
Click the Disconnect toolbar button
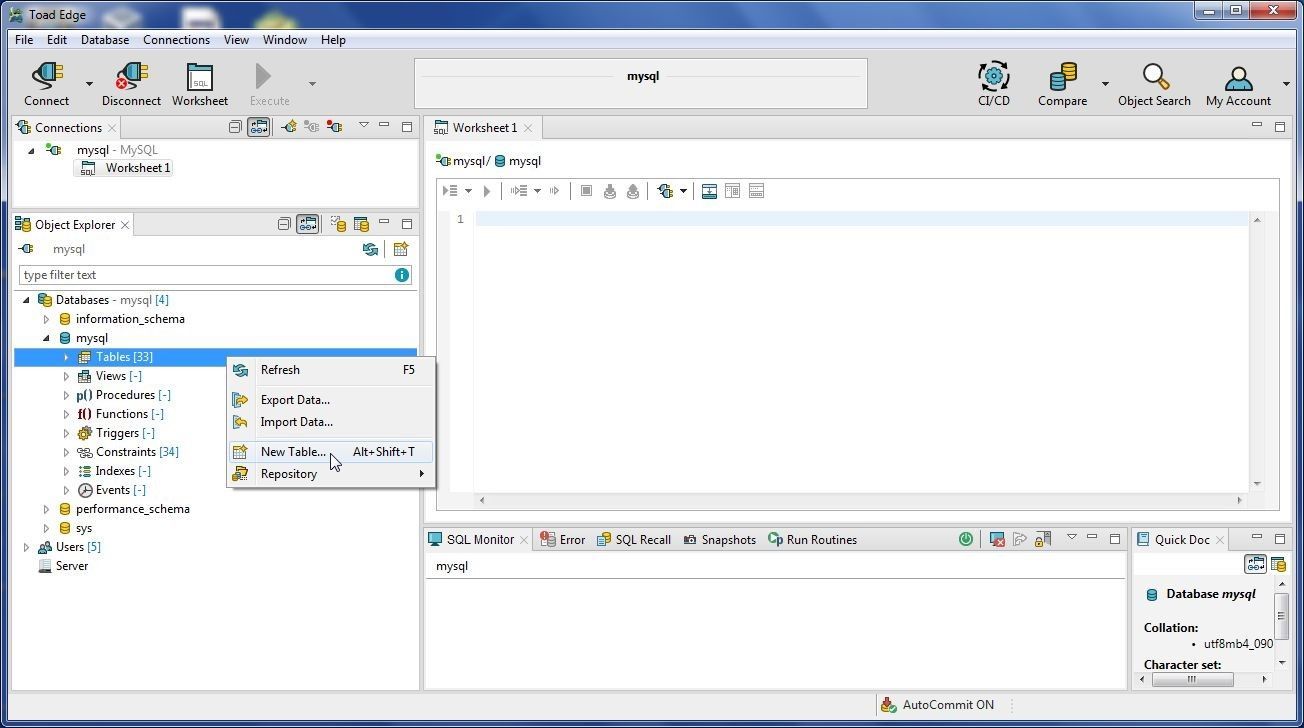coord(131,85)
